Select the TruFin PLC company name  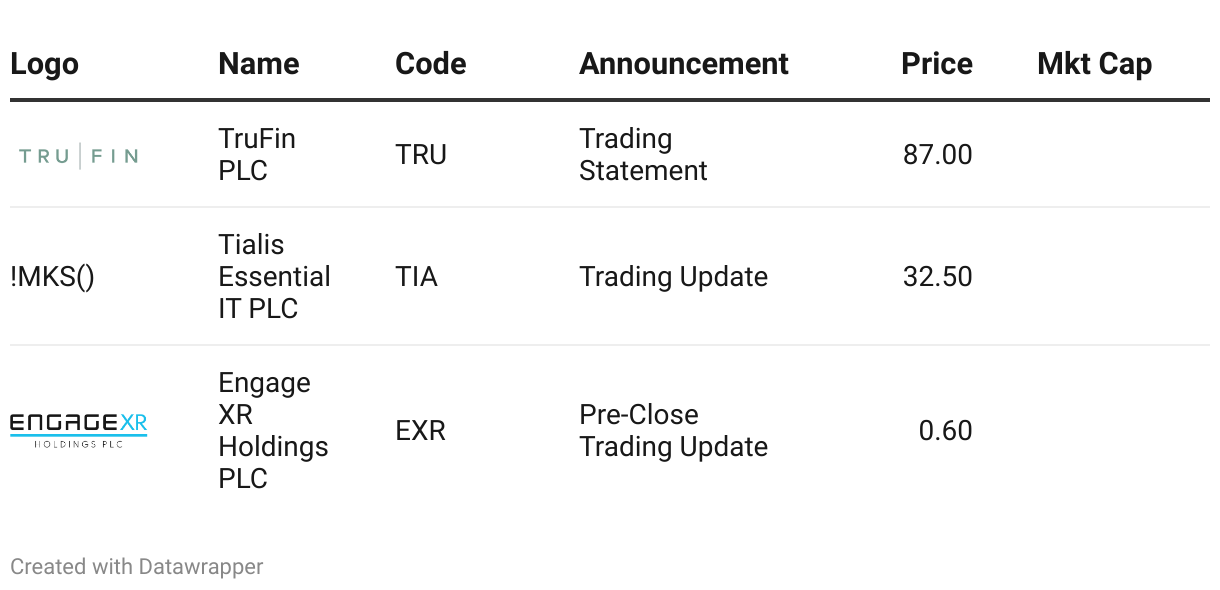[x=257, y=155]
